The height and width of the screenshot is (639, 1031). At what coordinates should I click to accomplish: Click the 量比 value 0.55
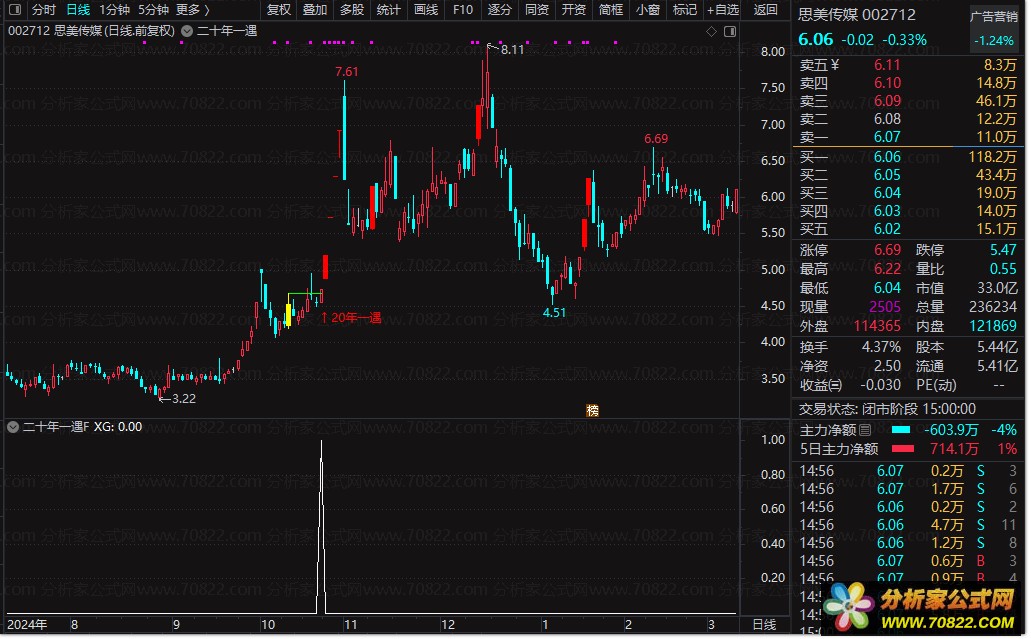[x=1003, y=270]
